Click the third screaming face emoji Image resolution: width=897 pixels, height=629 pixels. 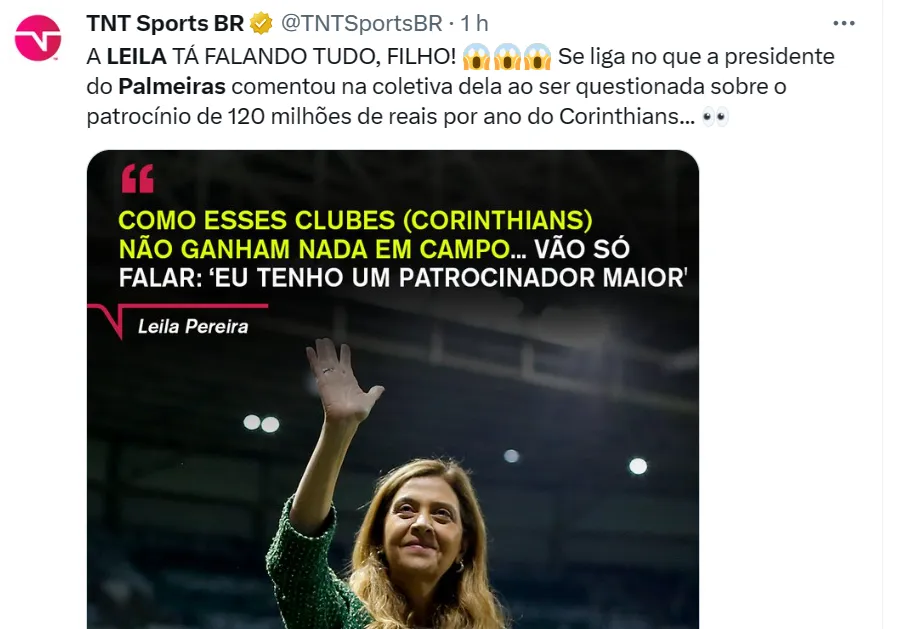pyautogui.click(x=537, y=57)
